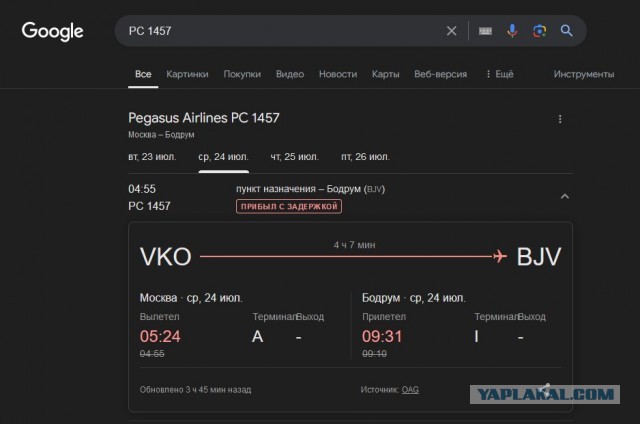Click the departure terminal value A
Image resolution: width=640 pixels, height=424 pixels.
point(258,337)
